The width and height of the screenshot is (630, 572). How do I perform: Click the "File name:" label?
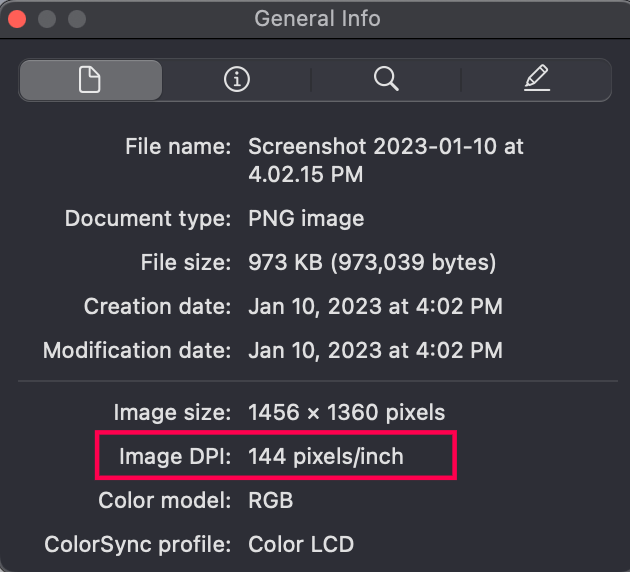(x=179, y=147)
